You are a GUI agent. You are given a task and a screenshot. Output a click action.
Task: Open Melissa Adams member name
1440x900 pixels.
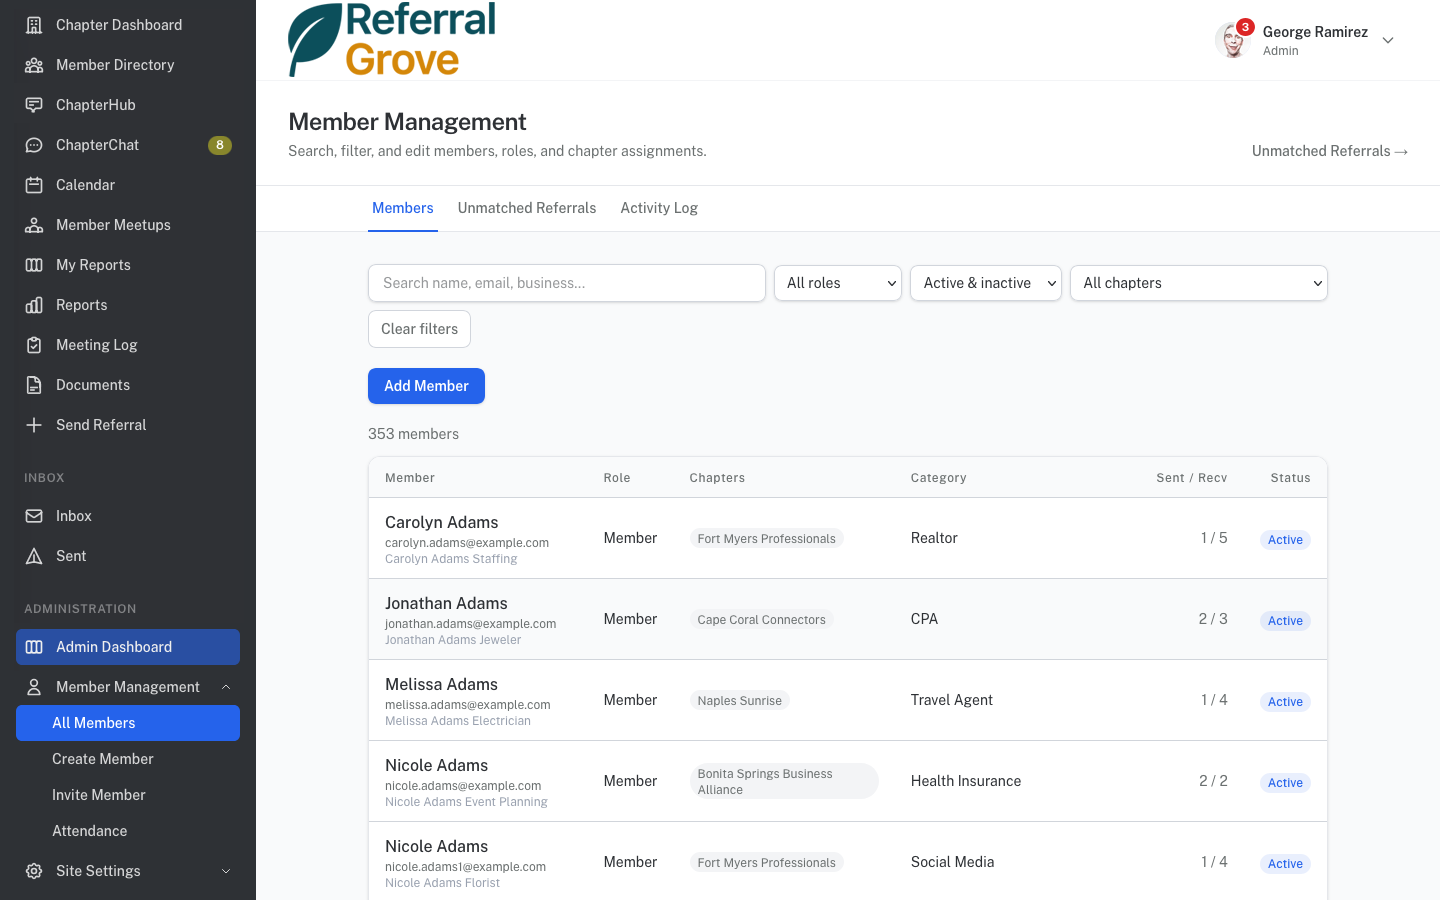point(441,684)
